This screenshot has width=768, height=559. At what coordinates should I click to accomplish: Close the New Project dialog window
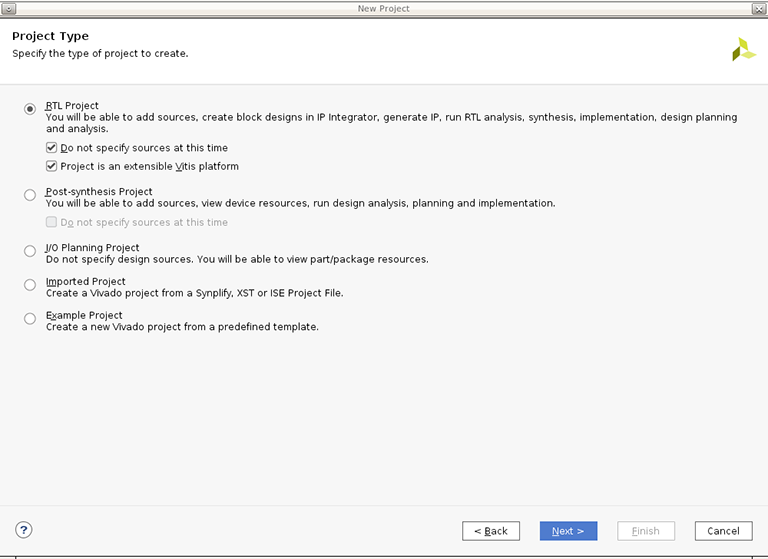tap(758, 8)
